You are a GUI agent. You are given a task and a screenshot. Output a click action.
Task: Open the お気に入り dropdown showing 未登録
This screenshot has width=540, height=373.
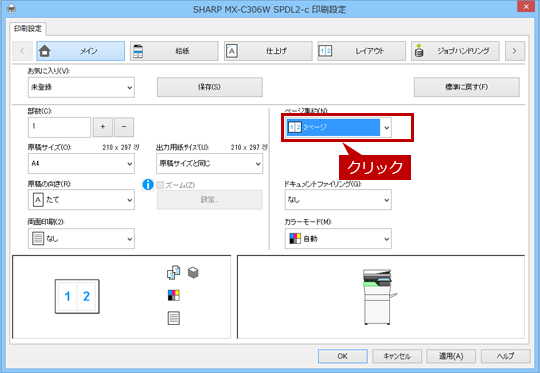pos(81,87)
